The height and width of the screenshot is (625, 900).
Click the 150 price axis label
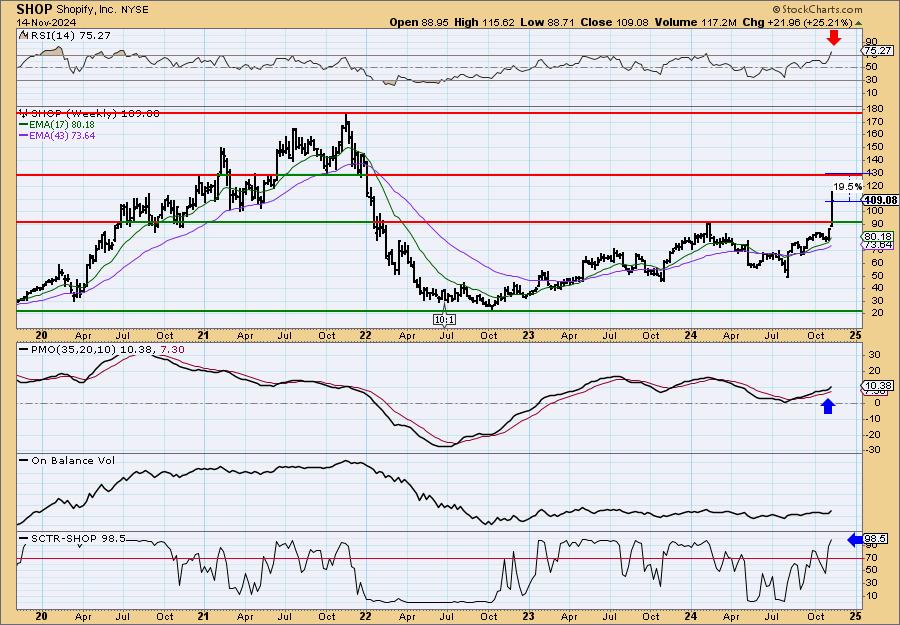click(873, 147)
